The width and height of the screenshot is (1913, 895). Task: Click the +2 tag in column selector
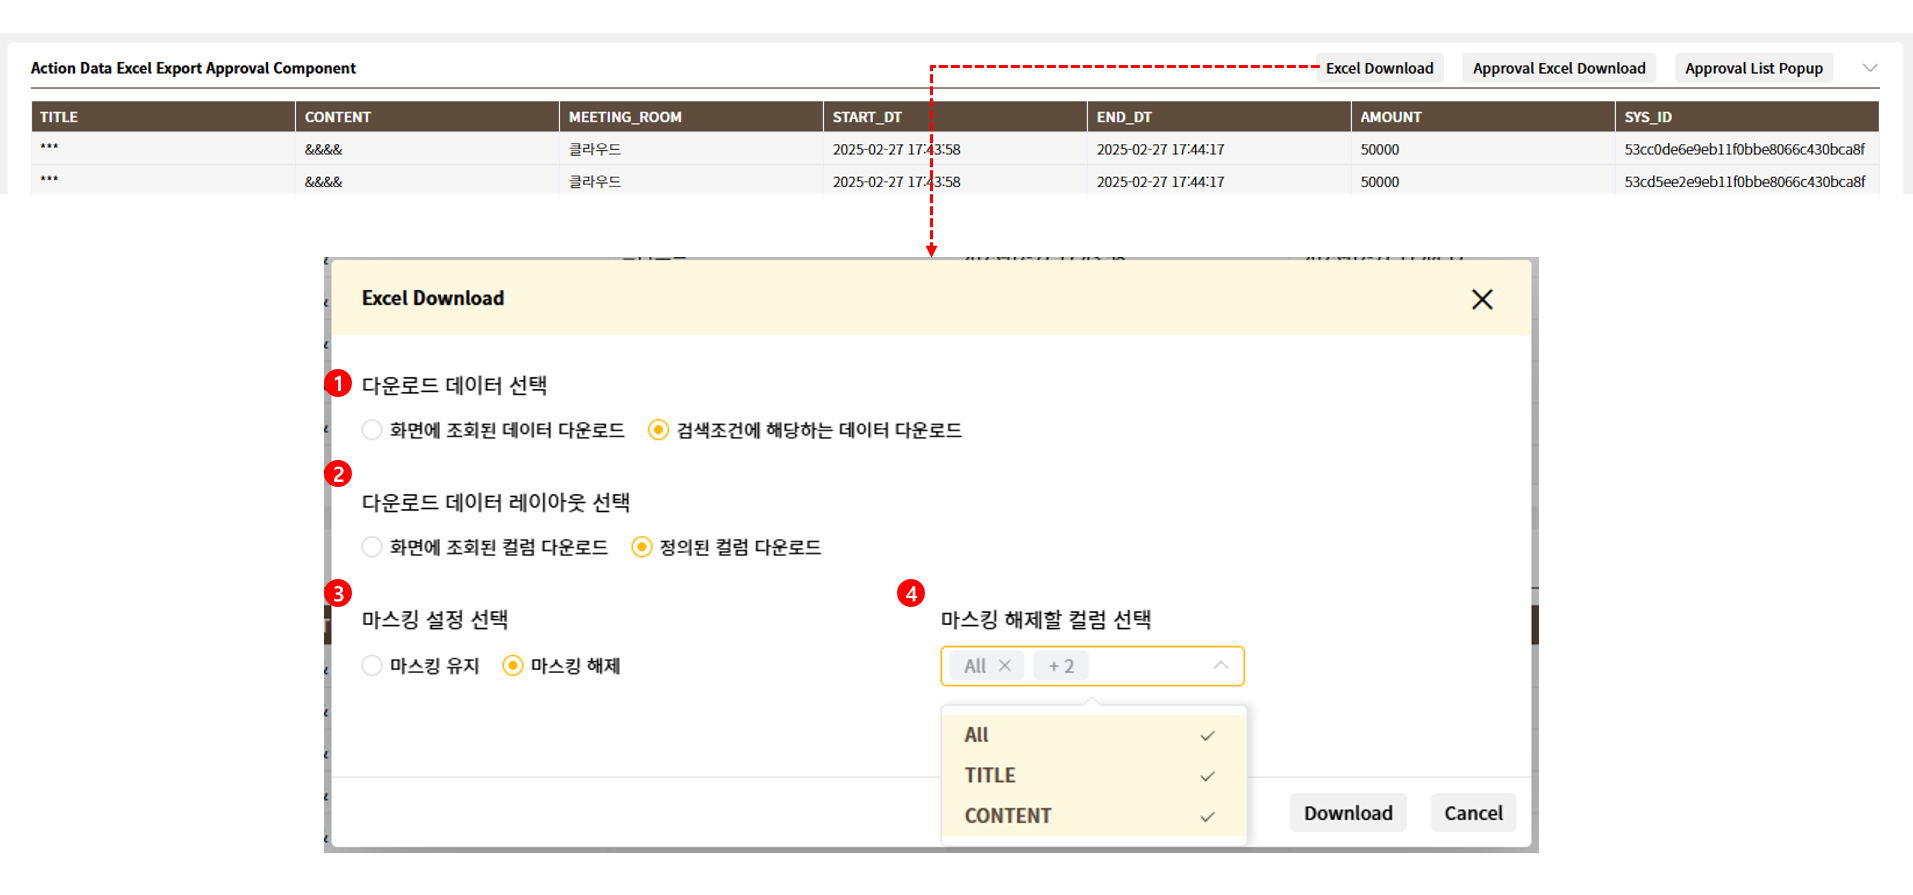(1061, 666)
